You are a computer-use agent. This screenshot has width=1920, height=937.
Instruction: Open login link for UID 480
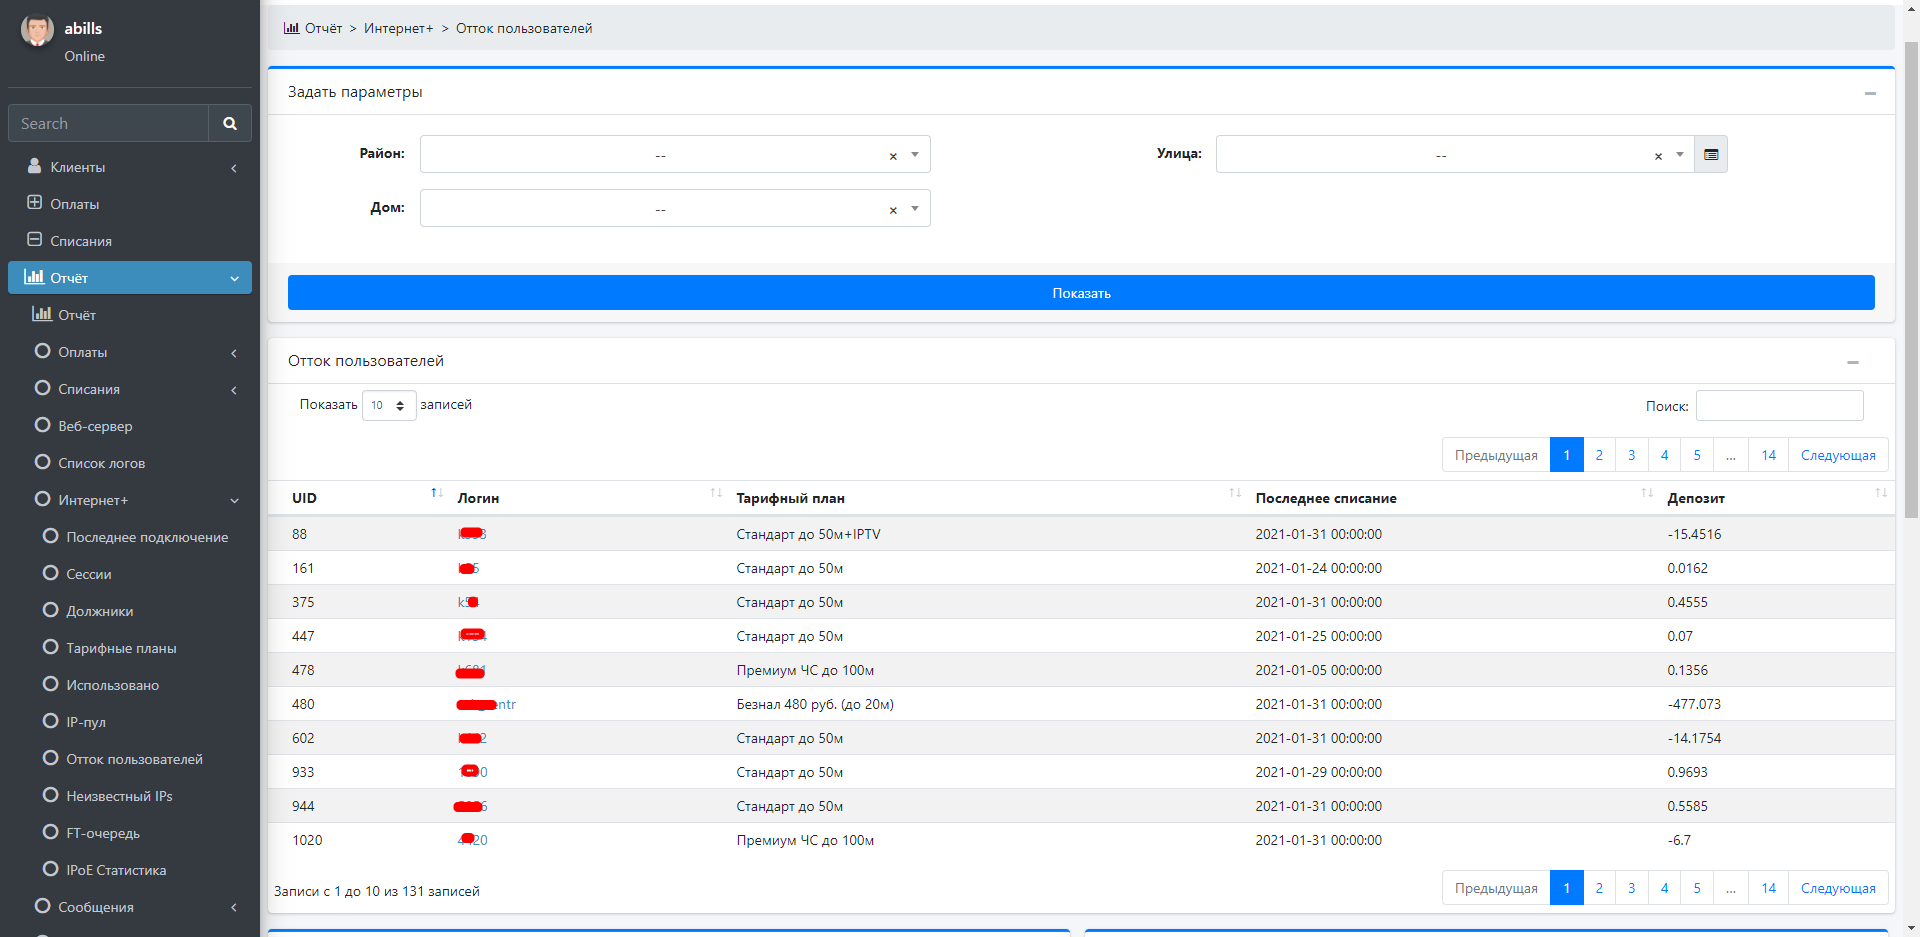486,704
